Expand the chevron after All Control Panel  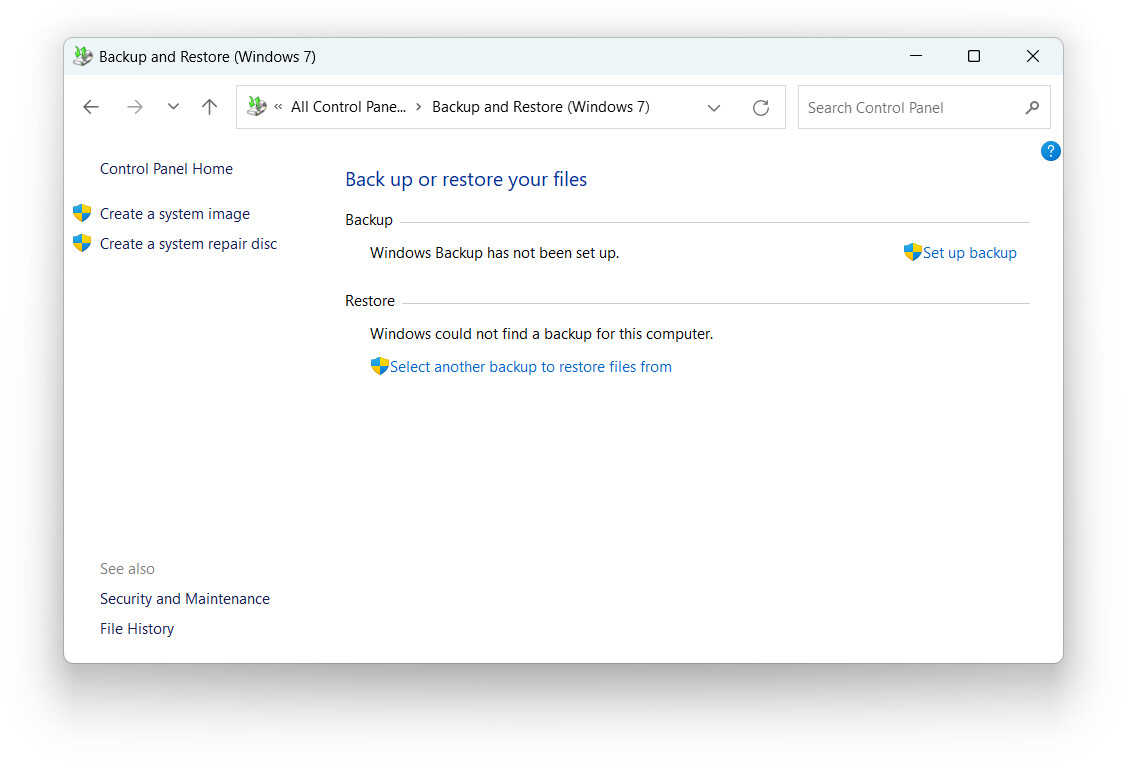[418, 107]
